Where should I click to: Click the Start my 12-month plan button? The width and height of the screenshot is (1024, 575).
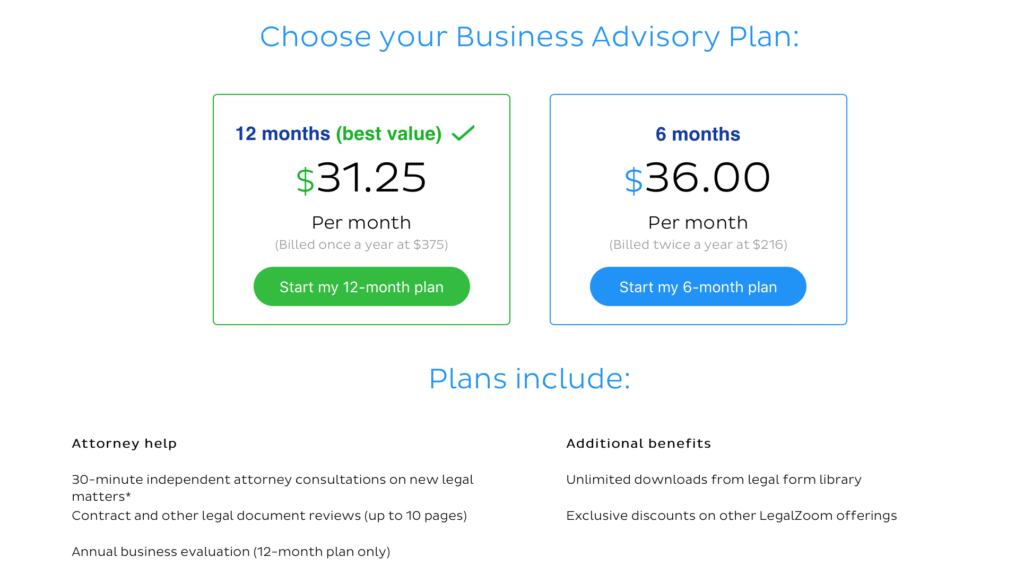click(x=361, y=286)
